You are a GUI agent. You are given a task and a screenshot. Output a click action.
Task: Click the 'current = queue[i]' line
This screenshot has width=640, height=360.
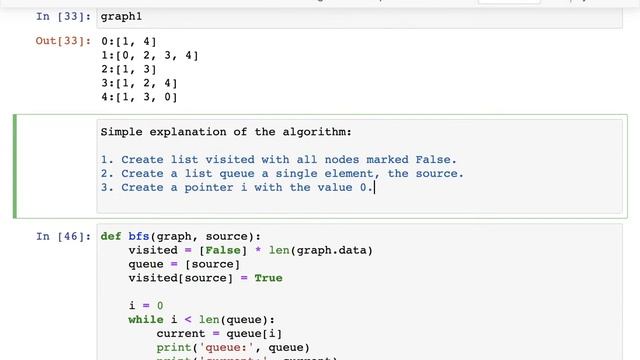pos(219,333)
